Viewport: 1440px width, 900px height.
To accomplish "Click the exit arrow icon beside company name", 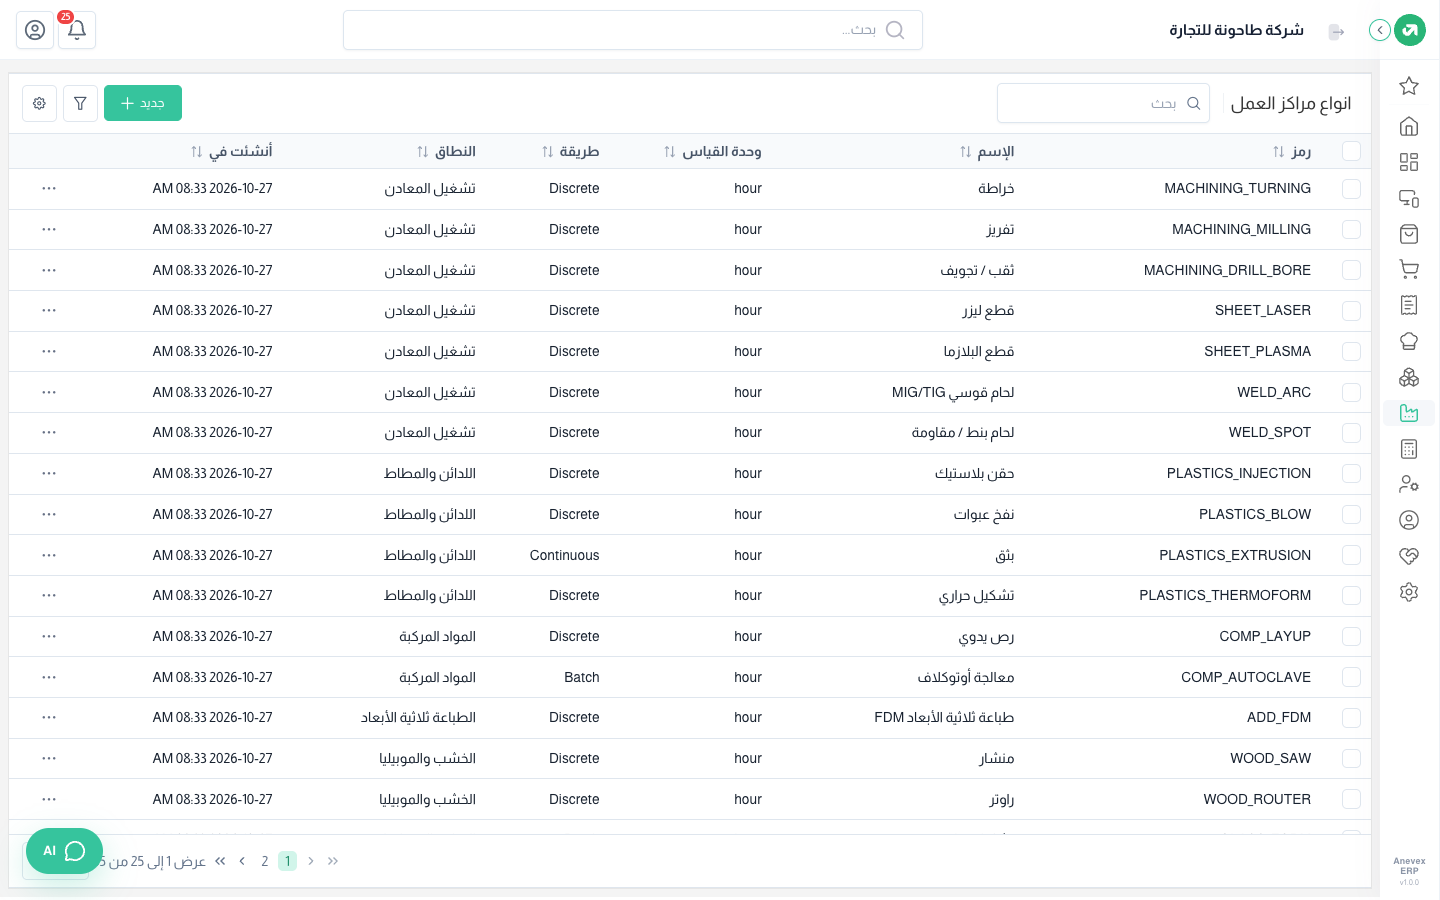I will click(1336, 32).
